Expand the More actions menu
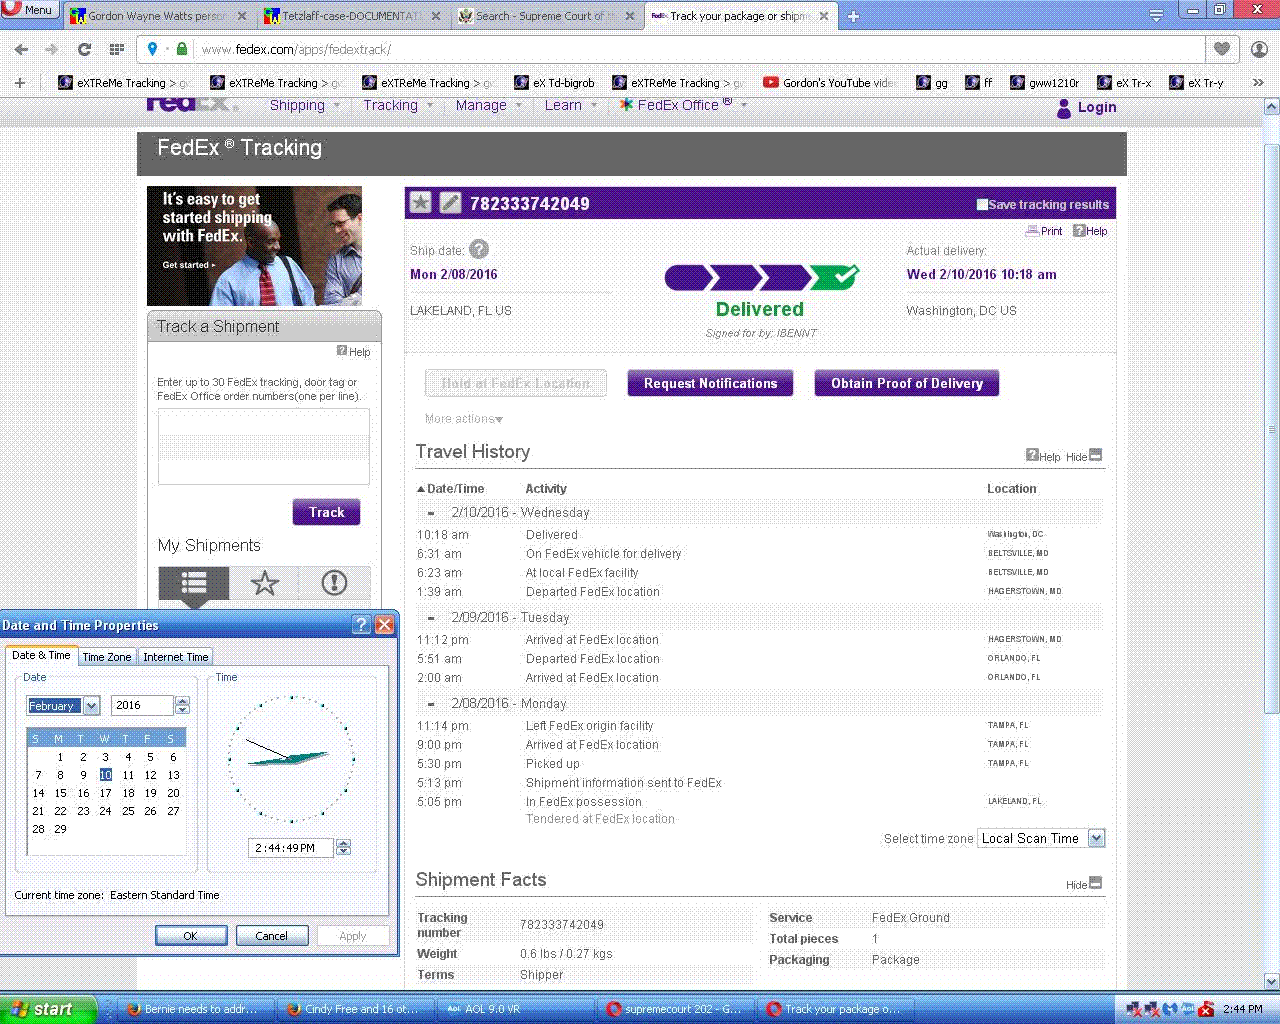Screen dimensions: 1280x1024 [464, 419]
